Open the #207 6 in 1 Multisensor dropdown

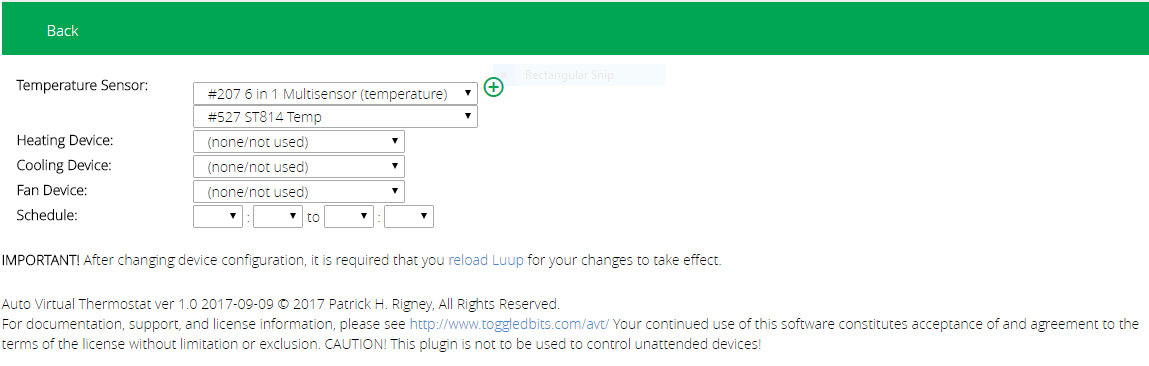point(336,94)
